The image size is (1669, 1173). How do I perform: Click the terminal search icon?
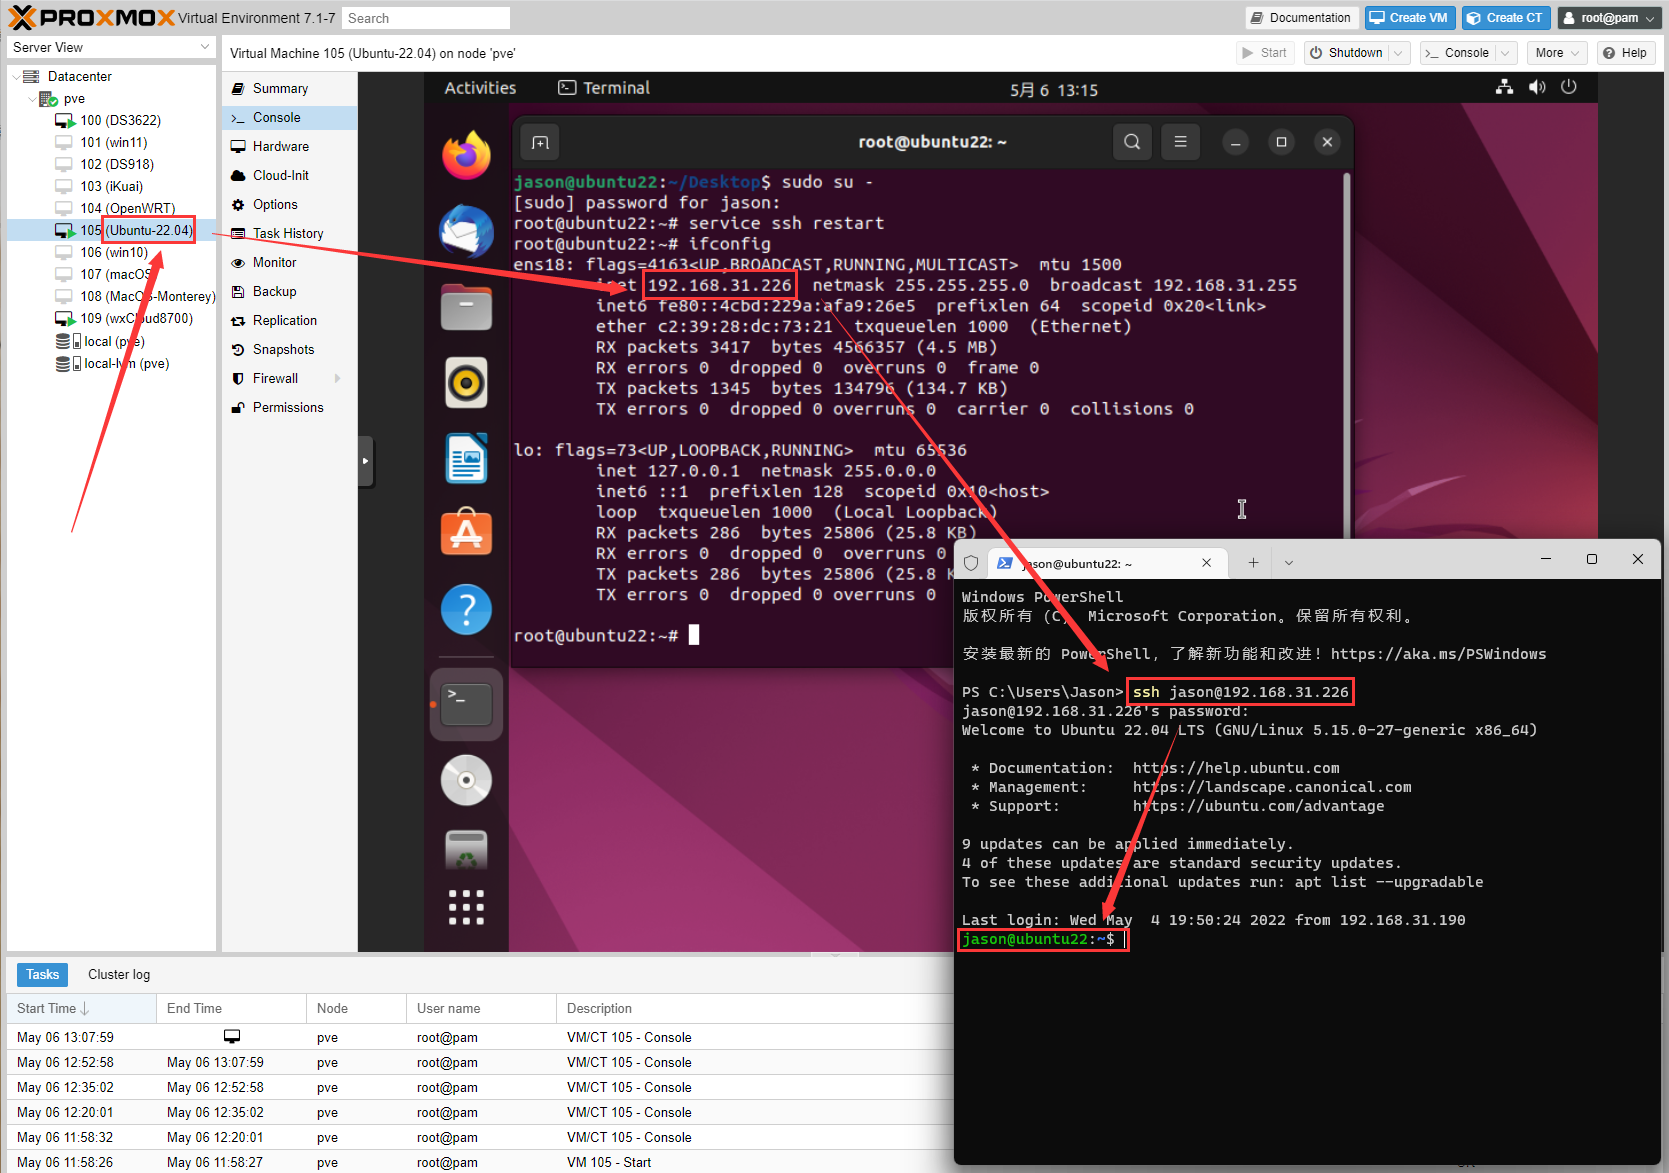[1132, 142]
